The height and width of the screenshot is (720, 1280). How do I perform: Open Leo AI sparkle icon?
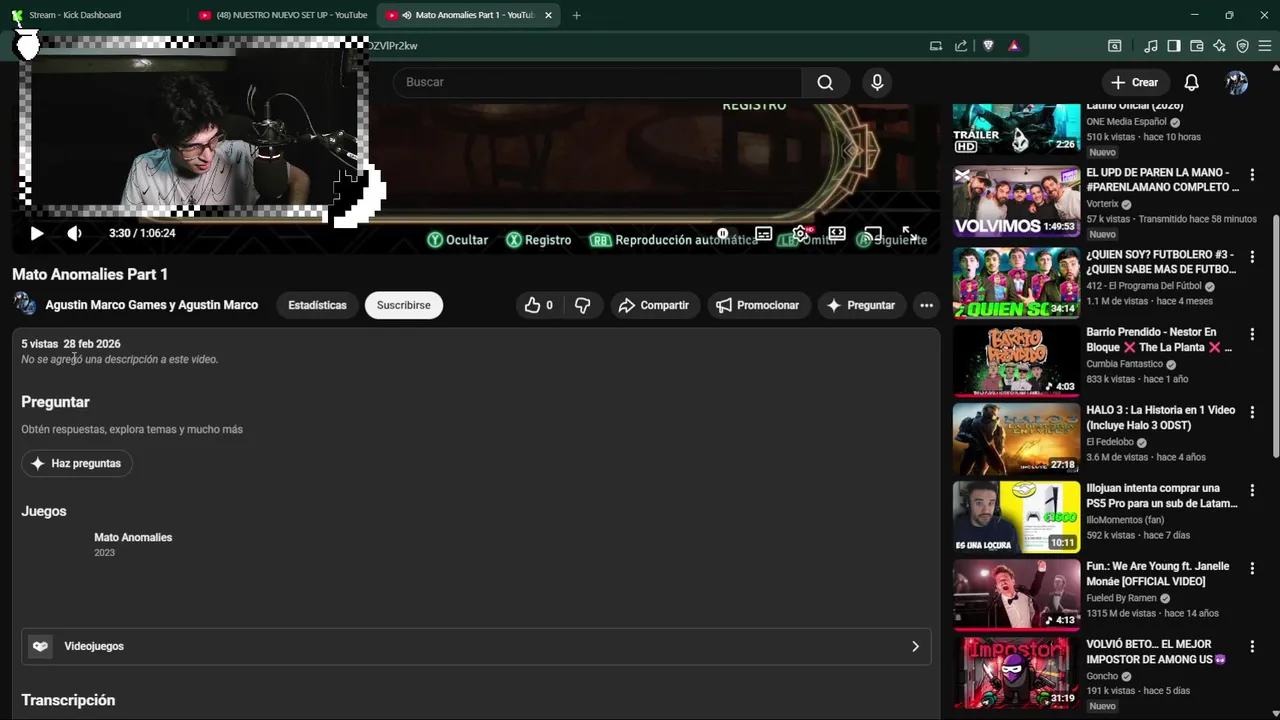point(1220,46)
